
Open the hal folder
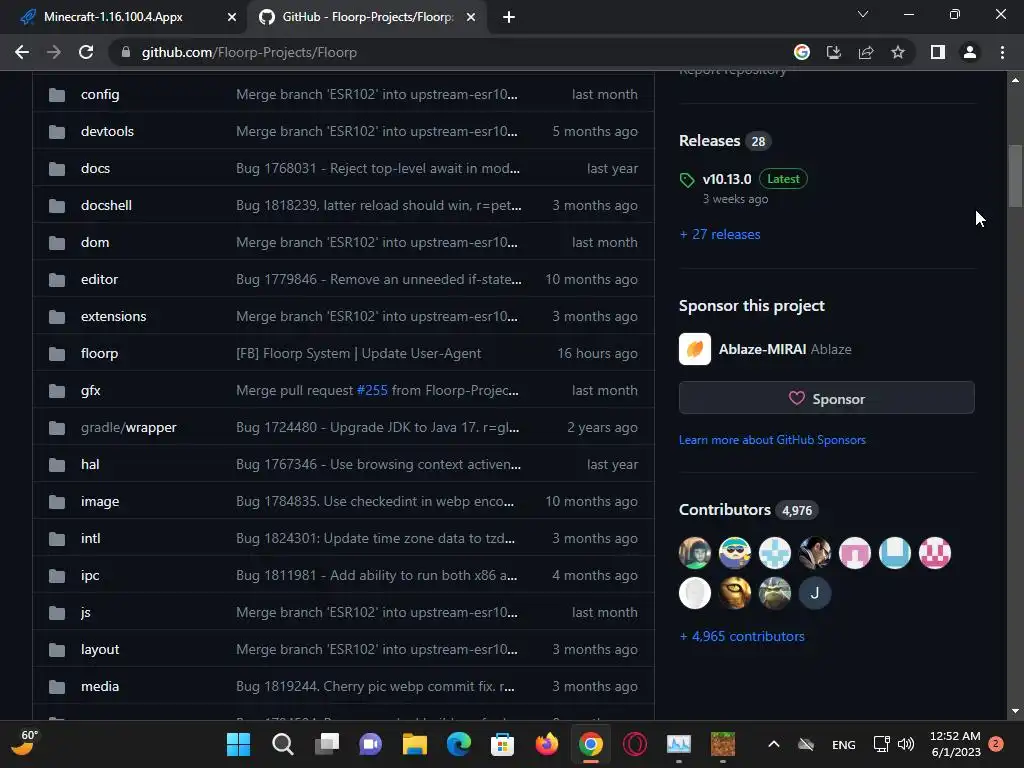pos(90,464)
